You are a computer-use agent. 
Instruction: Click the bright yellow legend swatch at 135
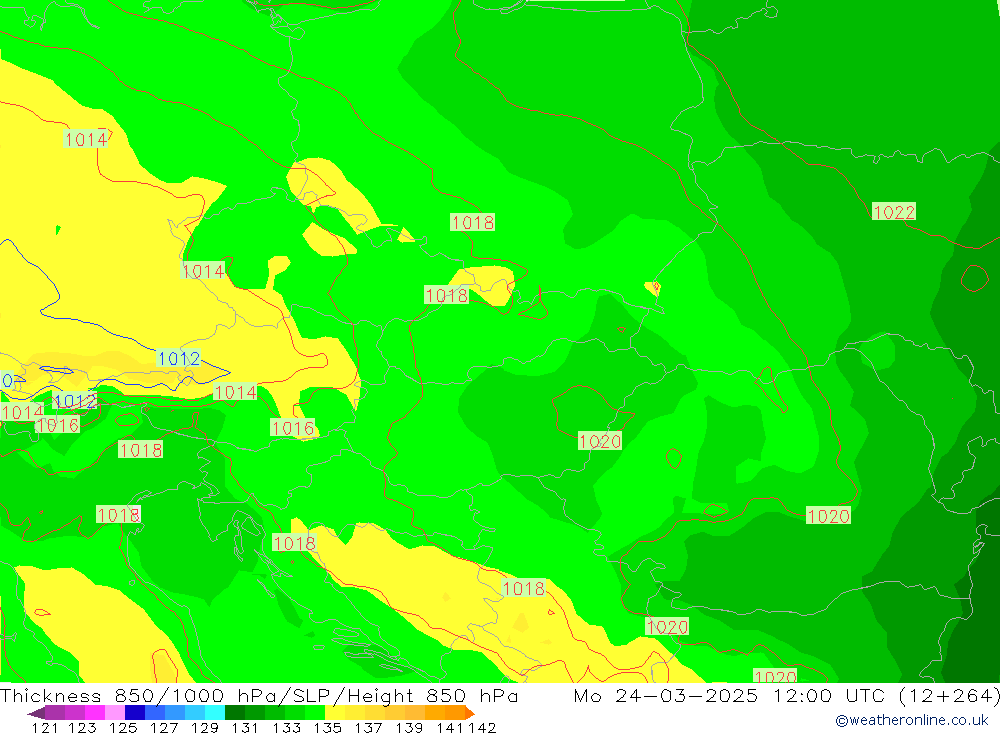point(335,712)
